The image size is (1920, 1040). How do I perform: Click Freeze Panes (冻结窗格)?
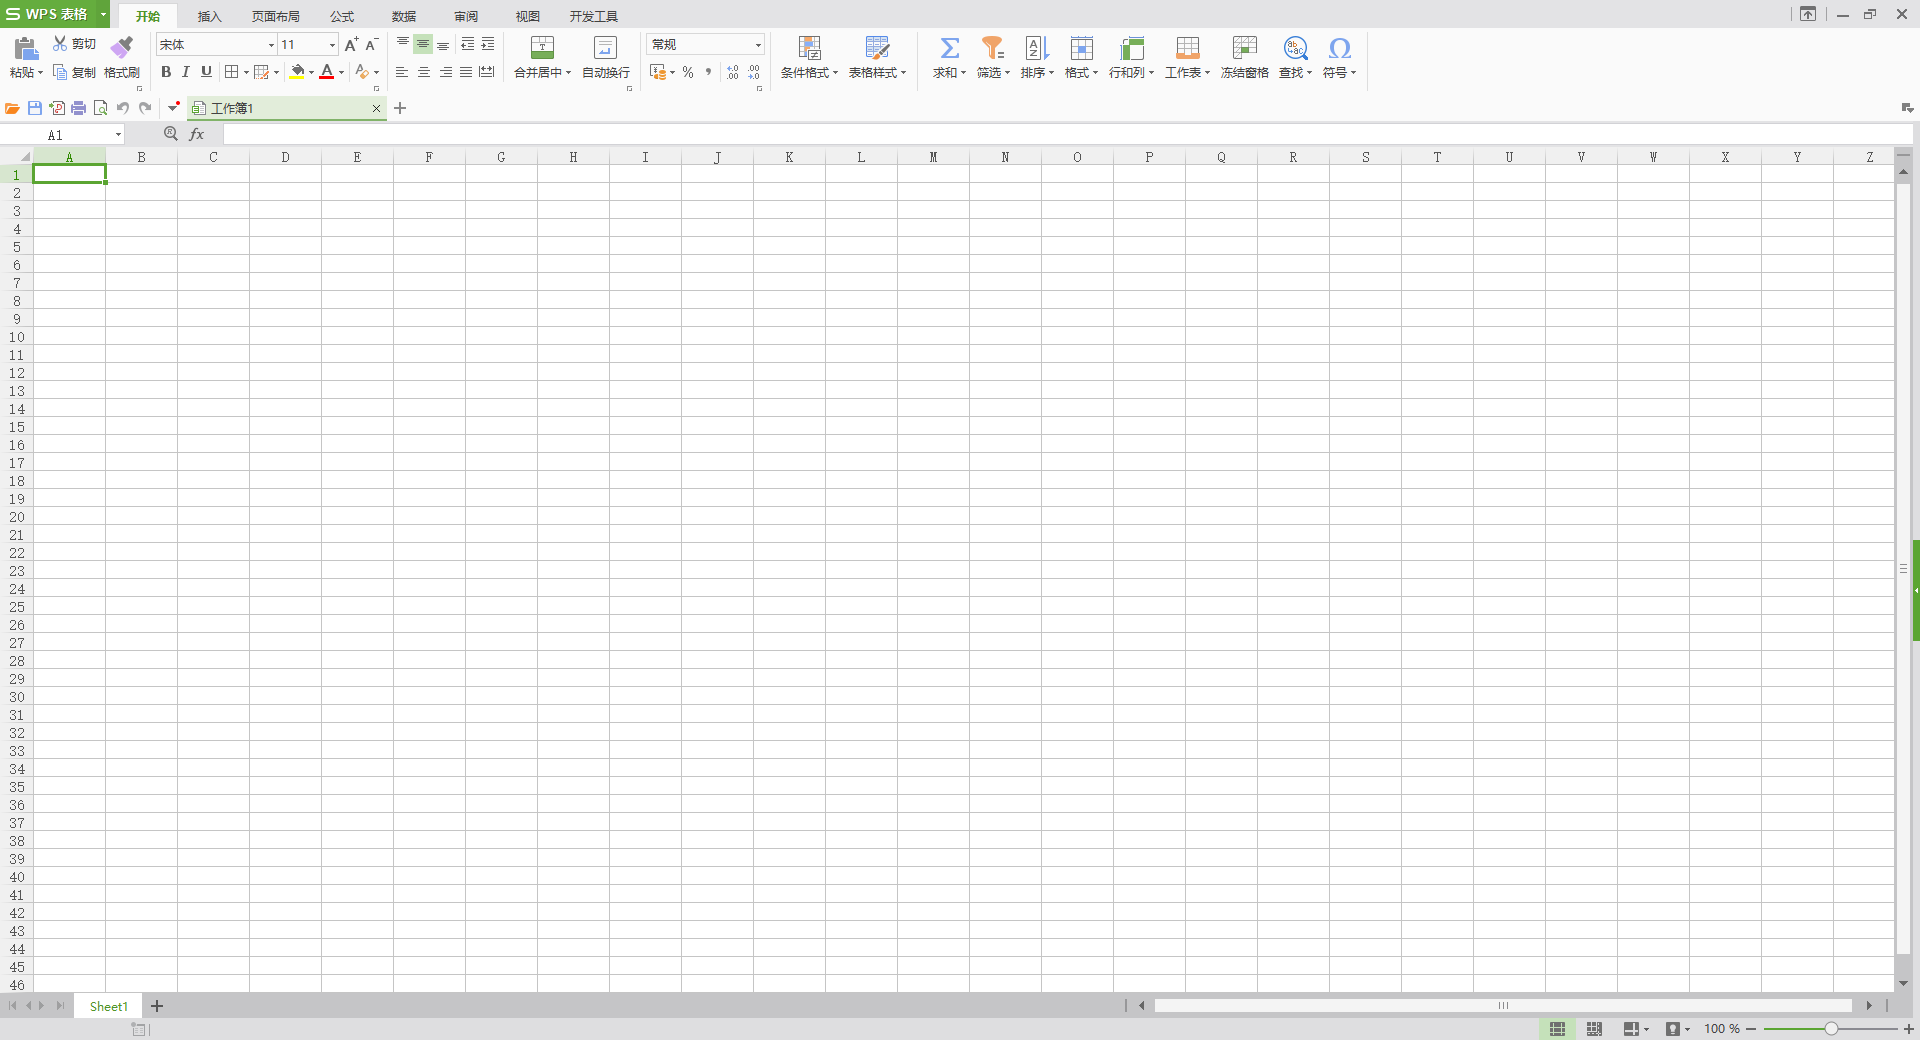coord(1244,58)
